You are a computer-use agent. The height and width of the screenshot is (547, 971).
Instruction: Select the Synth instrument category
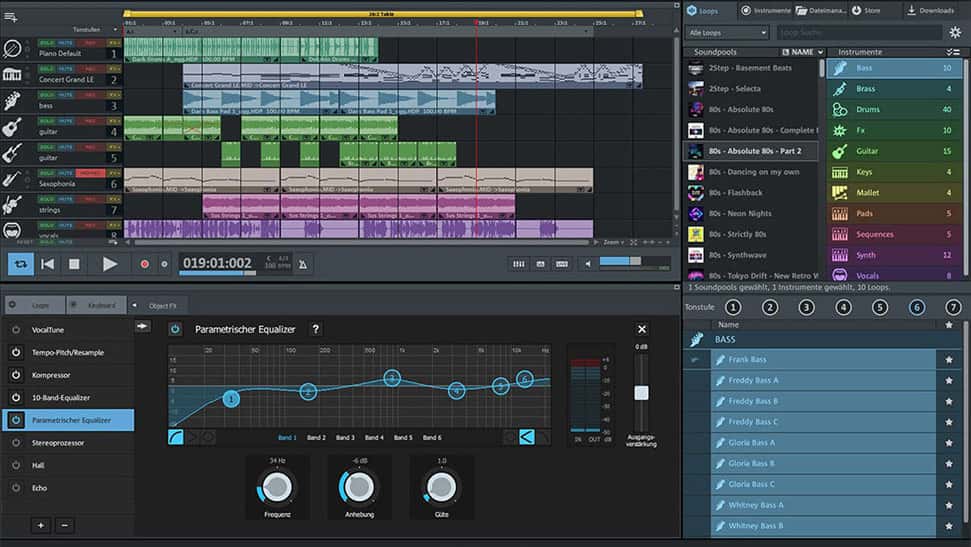click(894, 255)
